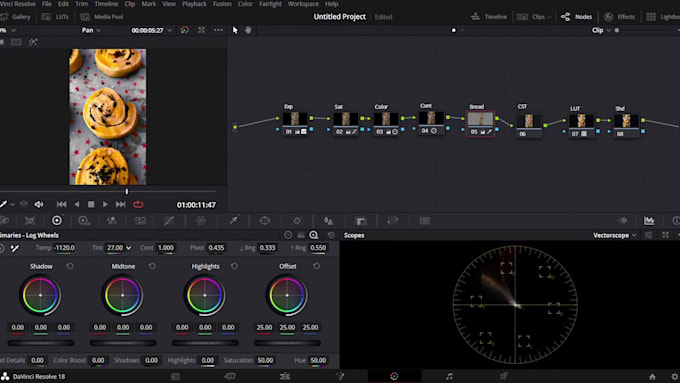Play the clip forward
680x383 pixels.
(x=105, y=204)
